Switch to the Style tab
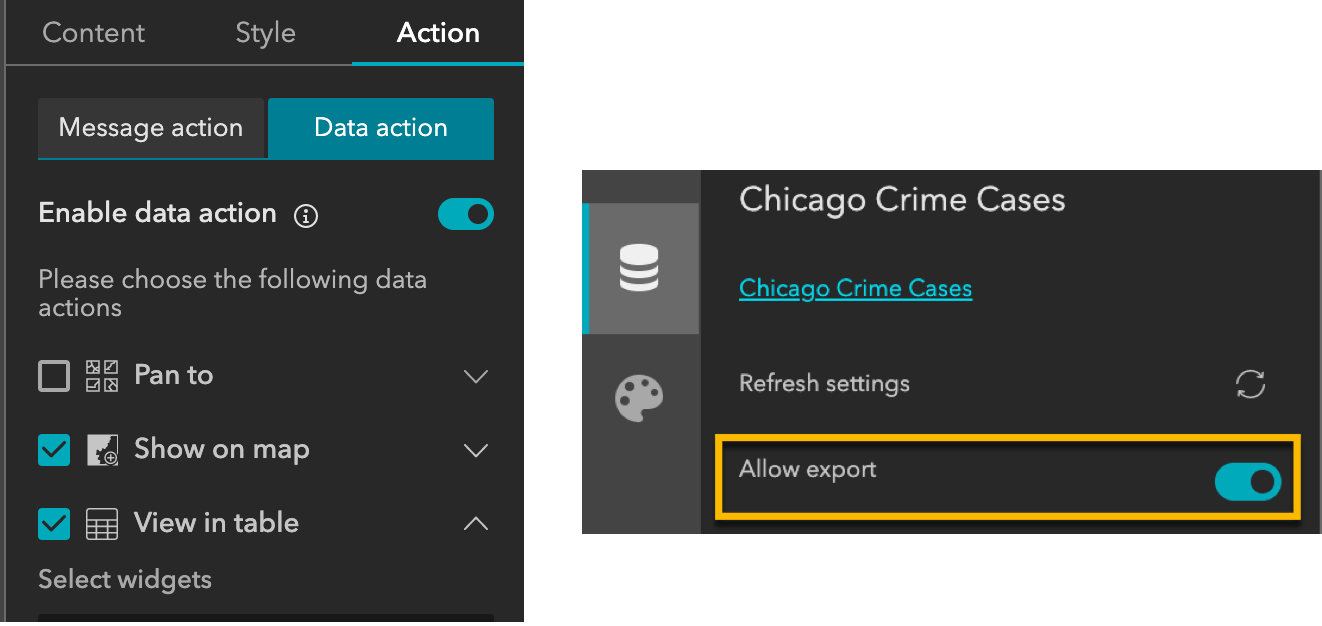The image size is (1322, 626). tap(265, 33)
